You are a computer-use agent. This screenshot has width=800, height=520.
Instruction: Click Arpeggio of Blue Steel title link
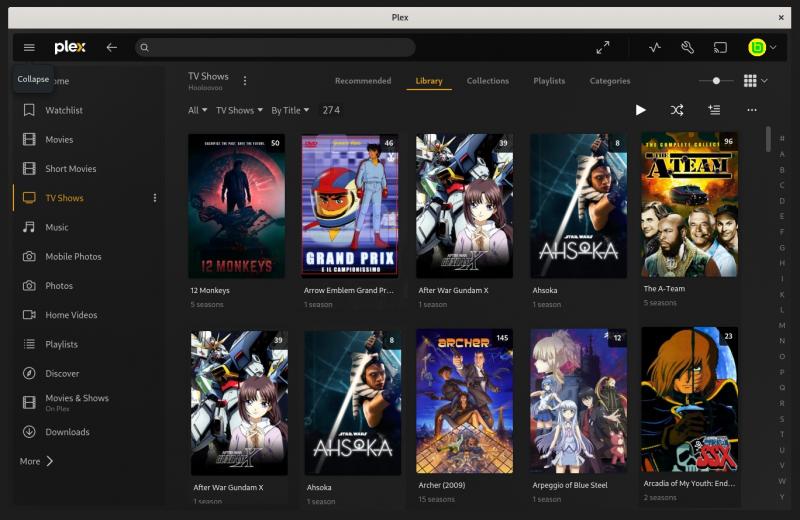point(570,485)
